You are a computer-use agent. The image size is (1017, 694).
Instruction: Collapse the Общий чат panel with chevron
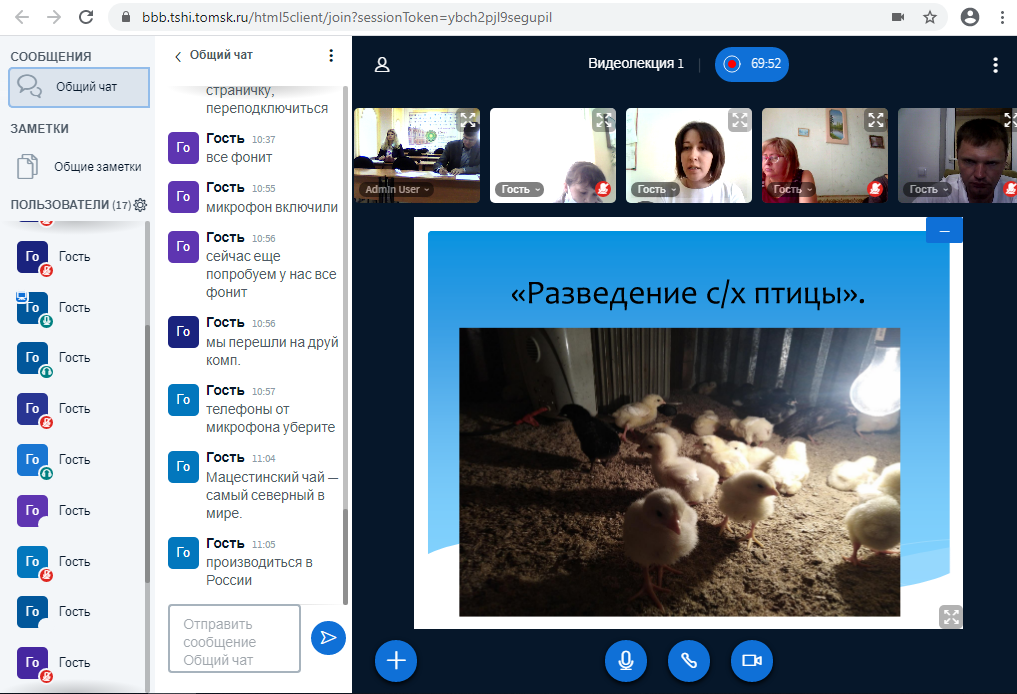click(x=179, y=56)
